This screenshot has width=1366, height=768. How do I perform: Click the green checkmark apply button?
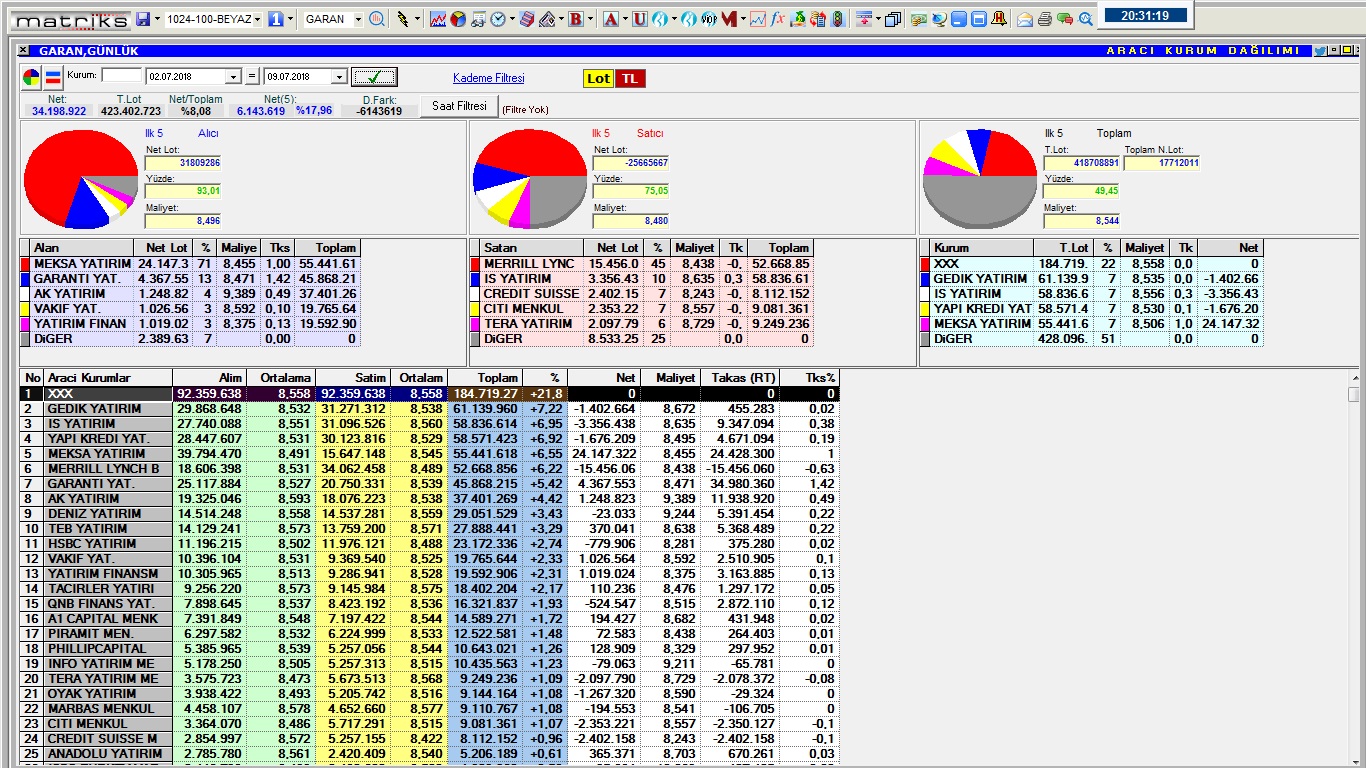374,77
